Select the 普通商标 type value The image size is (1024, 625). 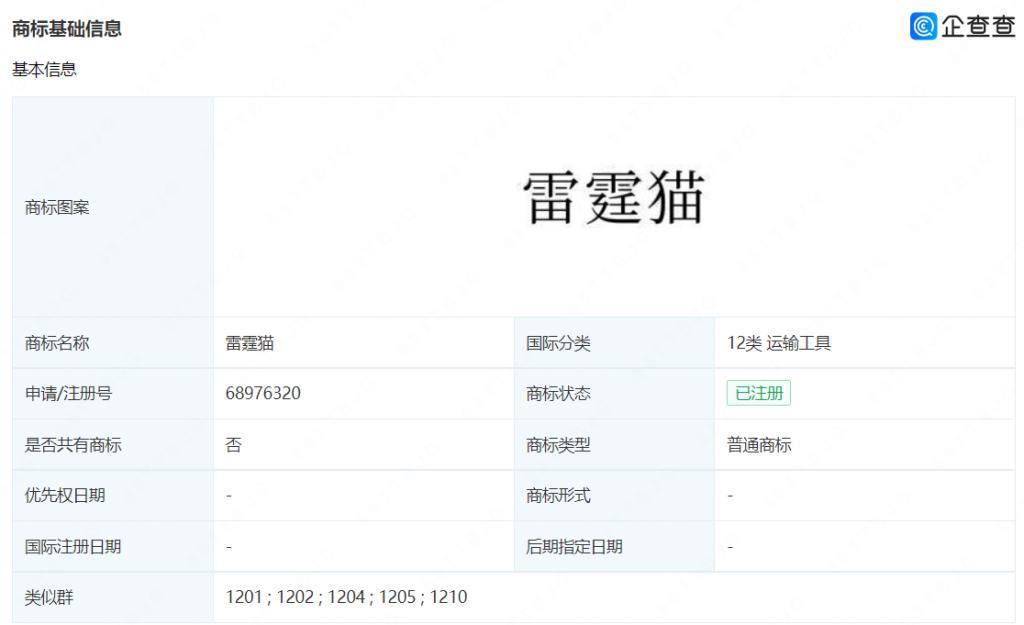(x=756, y=444)
